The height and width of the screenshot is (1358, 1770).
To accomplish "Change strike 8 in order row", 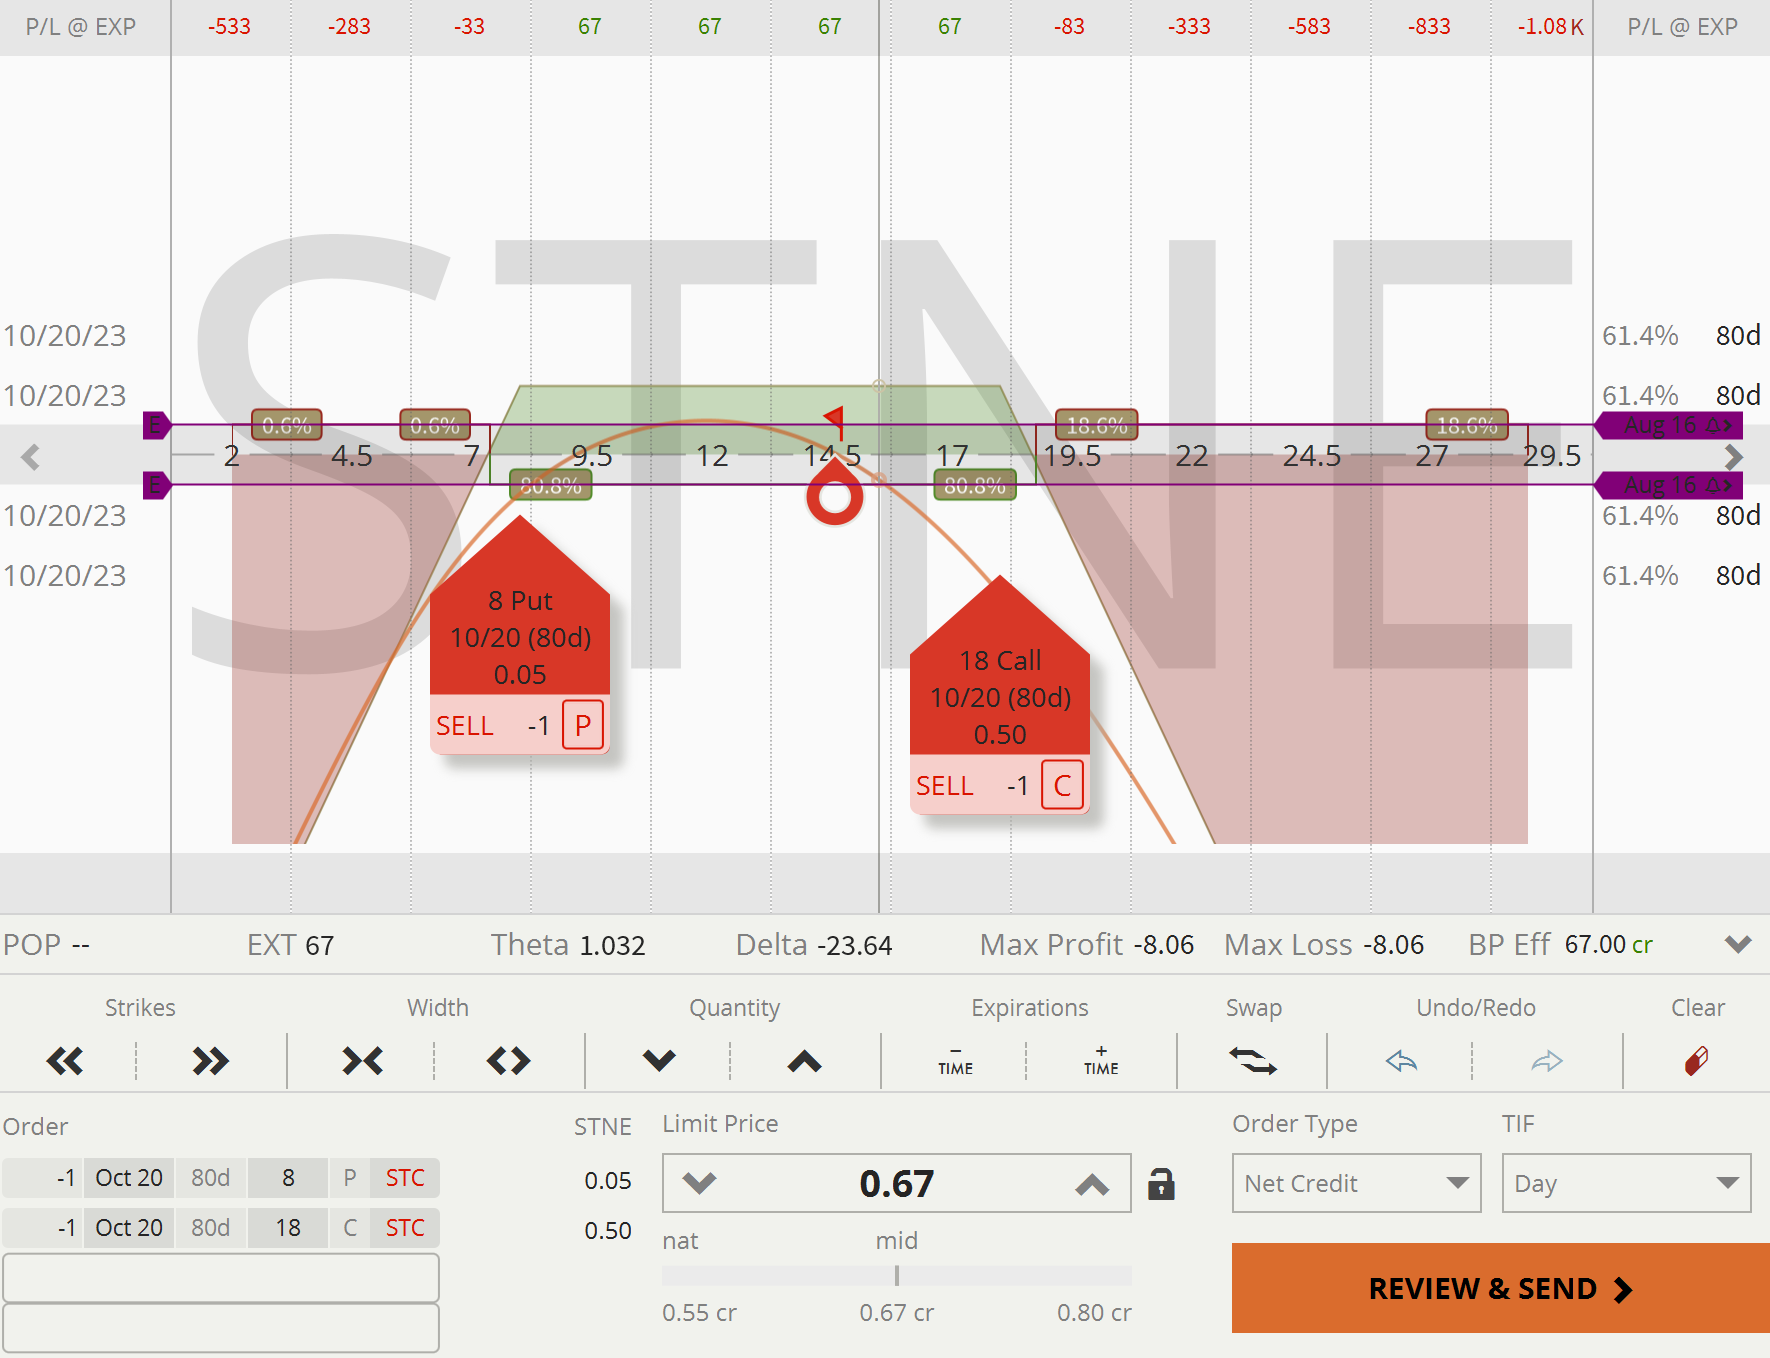I will [x=288, y=1178].
